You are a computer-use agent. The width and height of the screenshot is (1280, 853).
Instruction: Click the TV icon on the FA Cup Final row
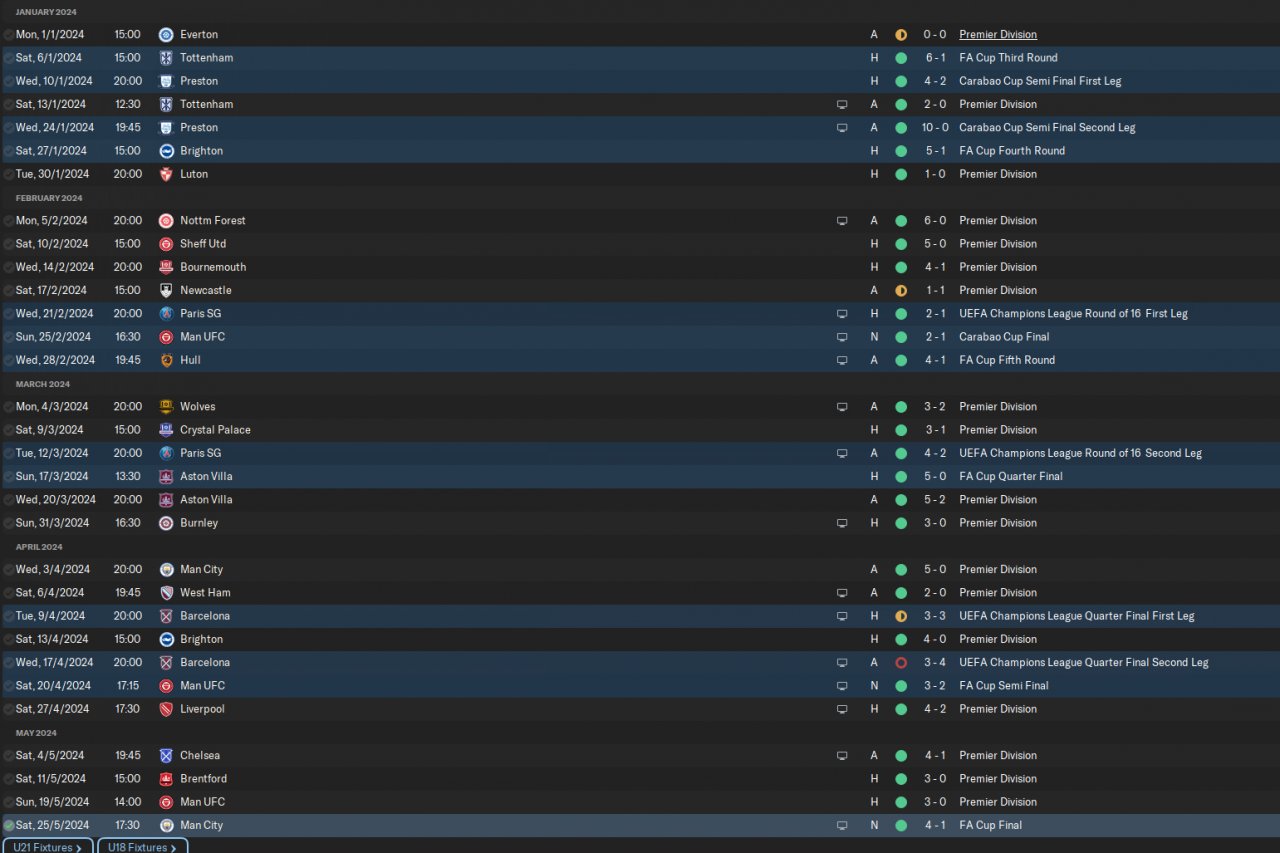(x=842, y=825)
